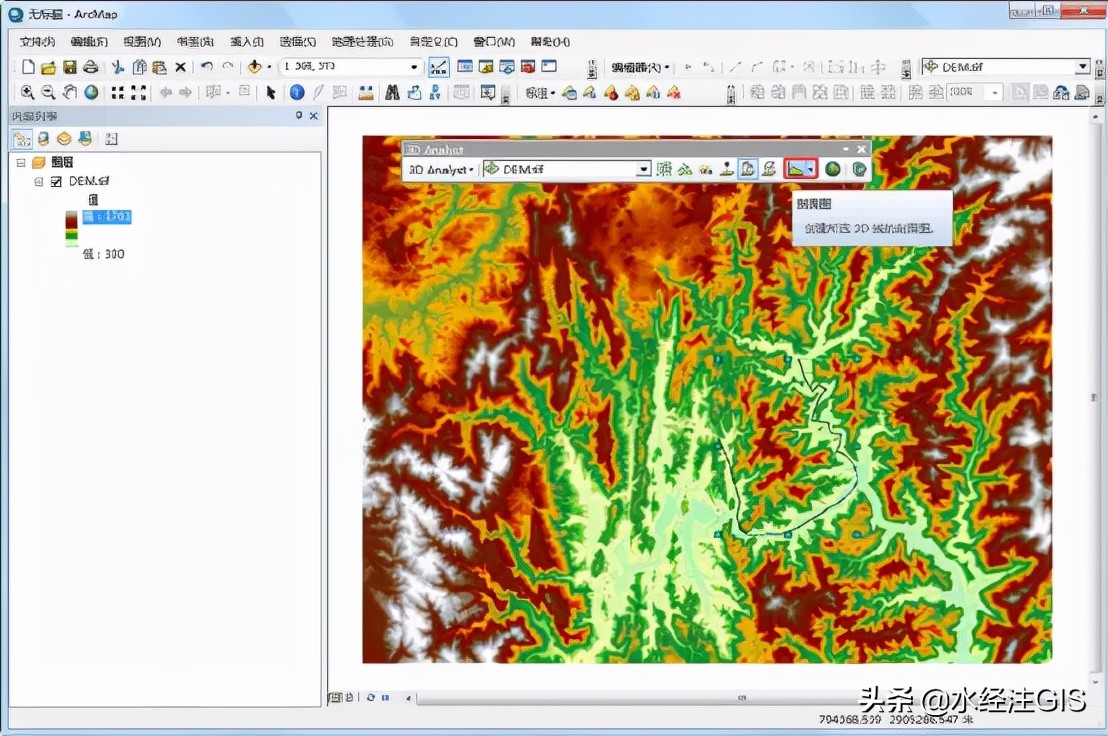Viewport: 1108px width, 736px height.
Task: Open the Search window
Action: tap(507, 66)
